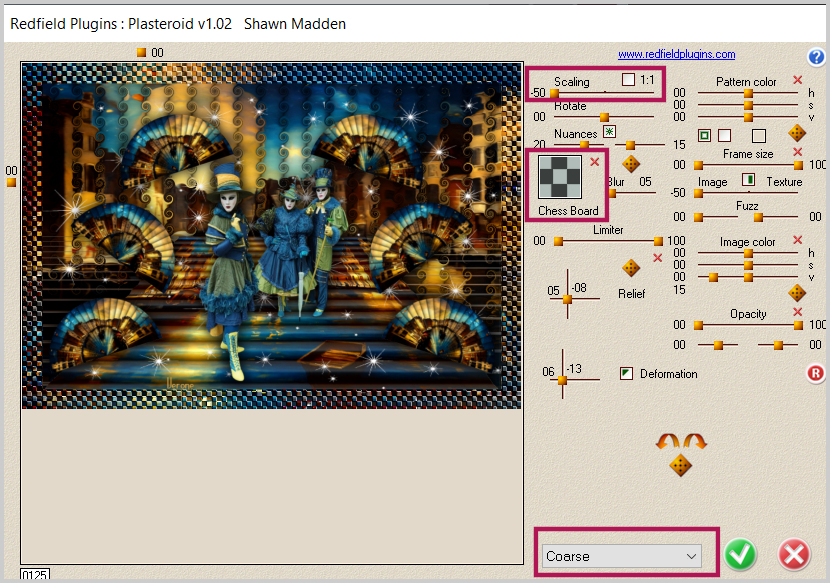This screenshot has height=583, width=830.
Task: Click the red R reset button
Action: coord(816,373)
